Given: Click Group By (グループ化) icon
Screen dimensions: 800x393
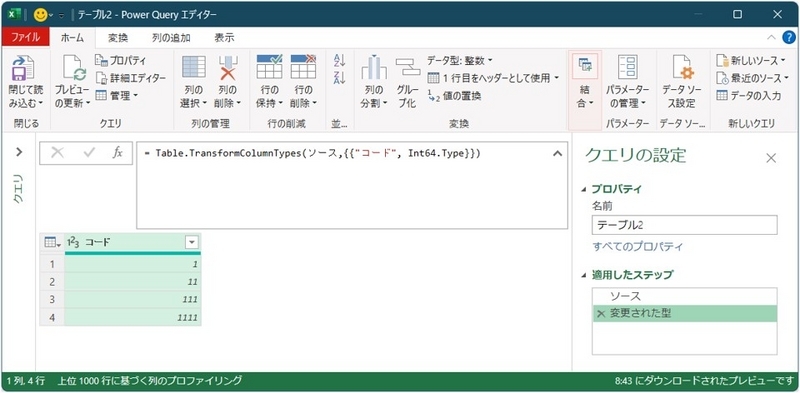Looking at the screenshot, I should [408, 67].
